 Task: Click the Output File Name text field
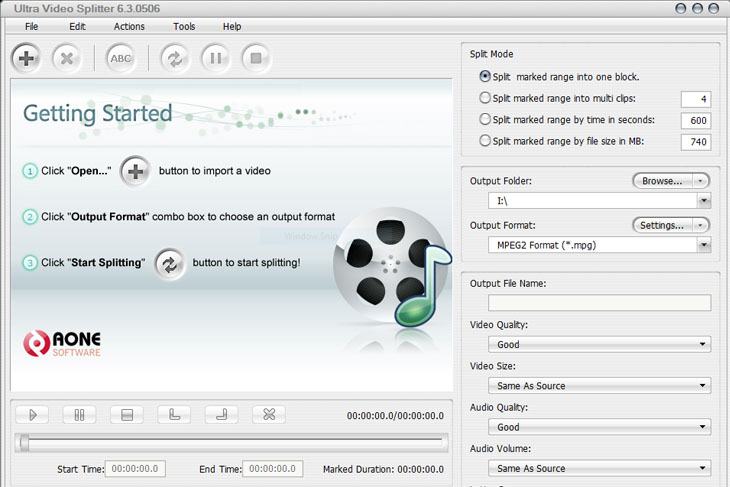pos(600,303)
